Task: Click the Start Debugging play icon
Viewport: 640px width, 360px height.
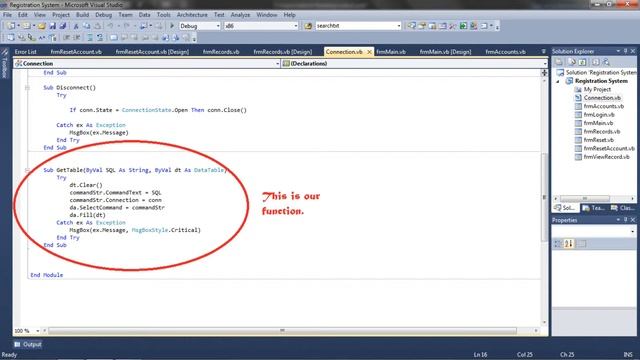Action: 172,26
